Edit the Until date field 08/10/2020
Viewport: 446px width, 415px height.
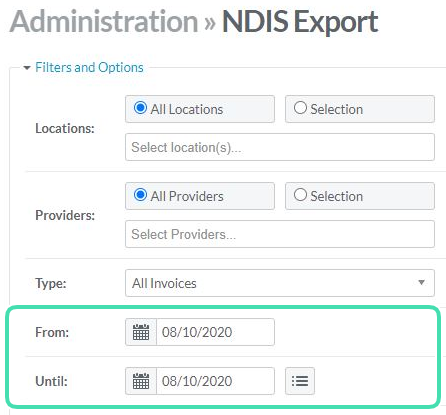coord(215,381)
